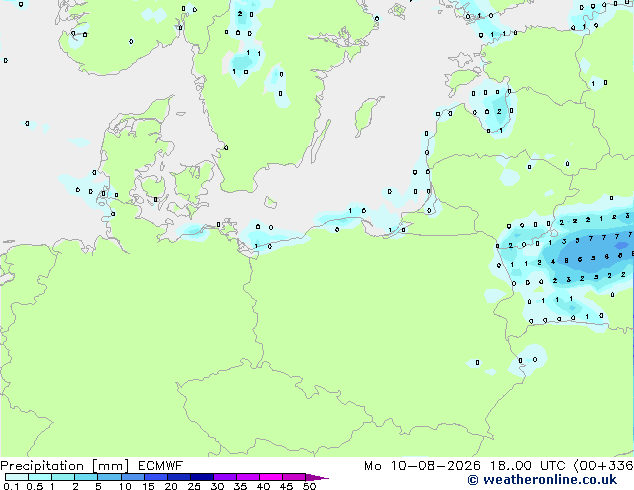Select the 2–5 mm legend color box
634x490 pixels.
(86, 477)
